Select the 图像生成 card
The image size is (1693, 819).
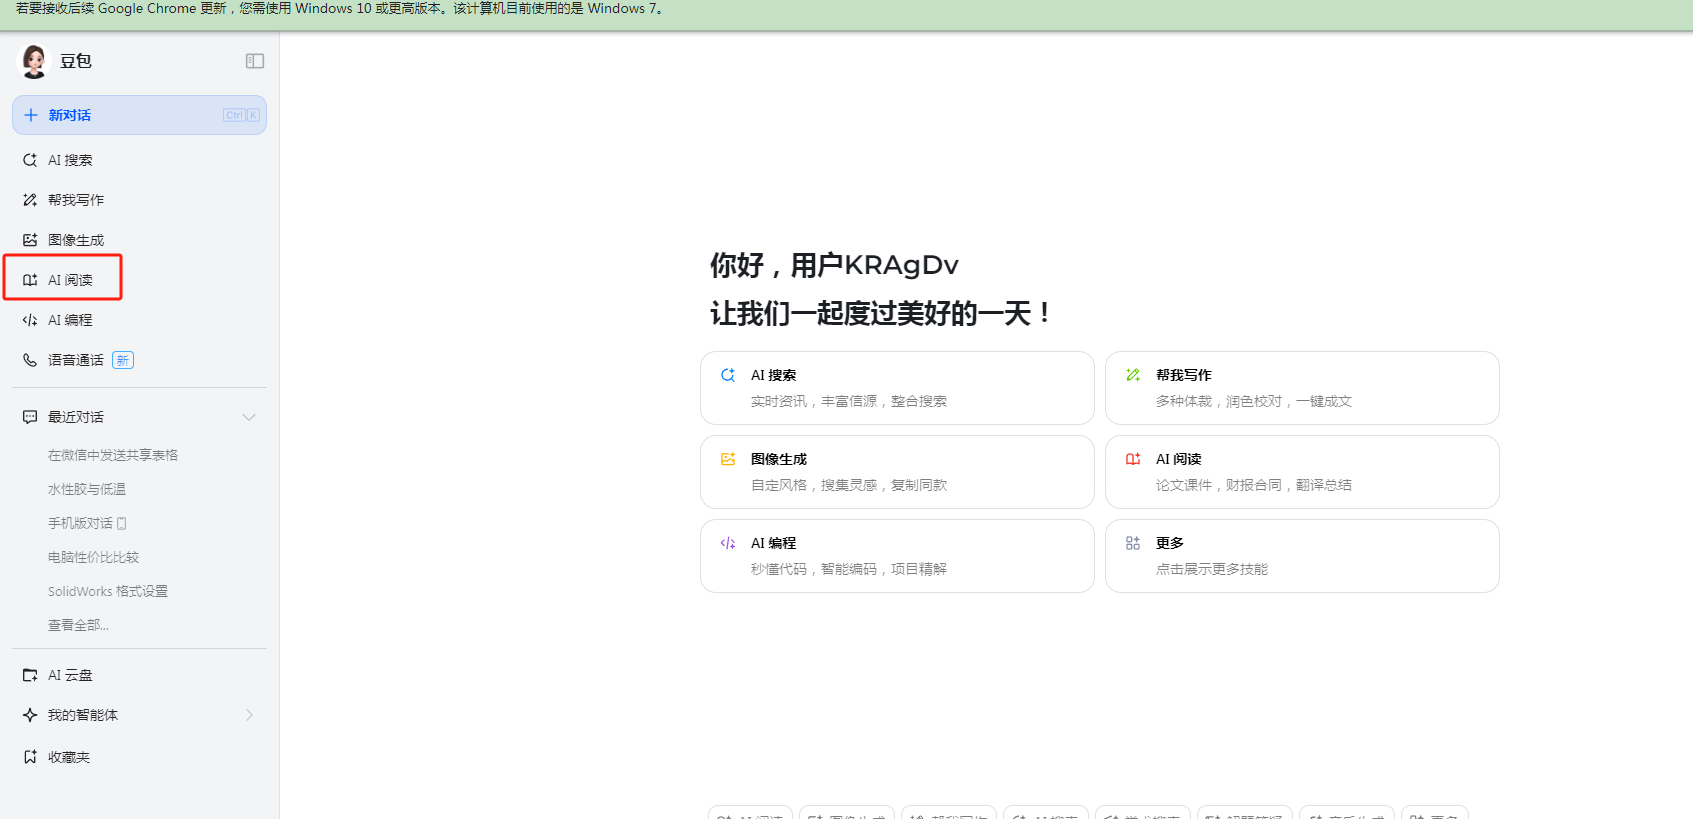pyautogui.click(x=897, y=472)
